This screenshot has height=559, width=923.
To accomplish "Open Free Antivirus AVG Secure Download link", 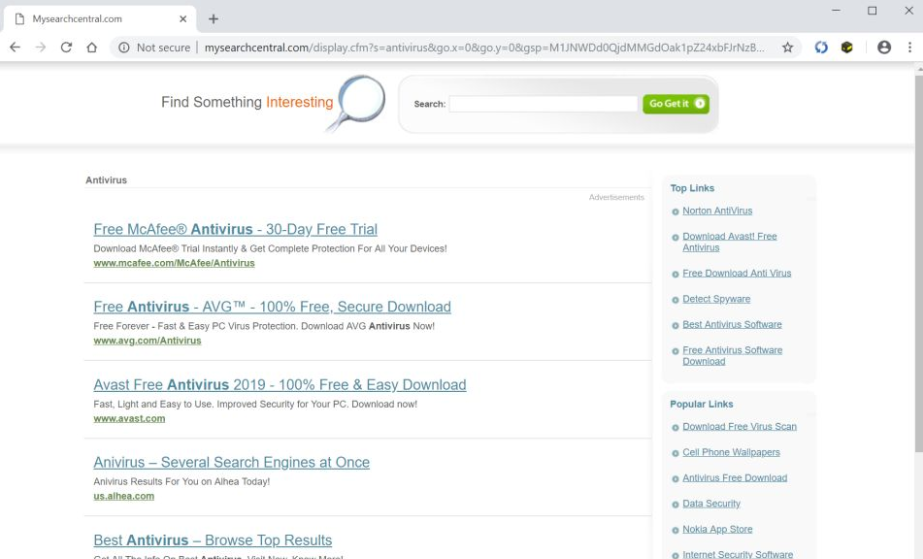I will 272,307.
